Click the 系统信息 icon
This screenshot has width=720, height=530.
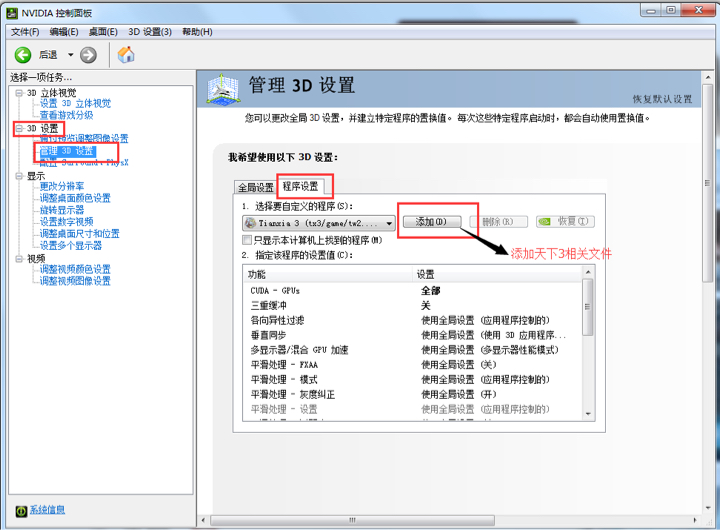pyautogui.click(x=21, y=511)
